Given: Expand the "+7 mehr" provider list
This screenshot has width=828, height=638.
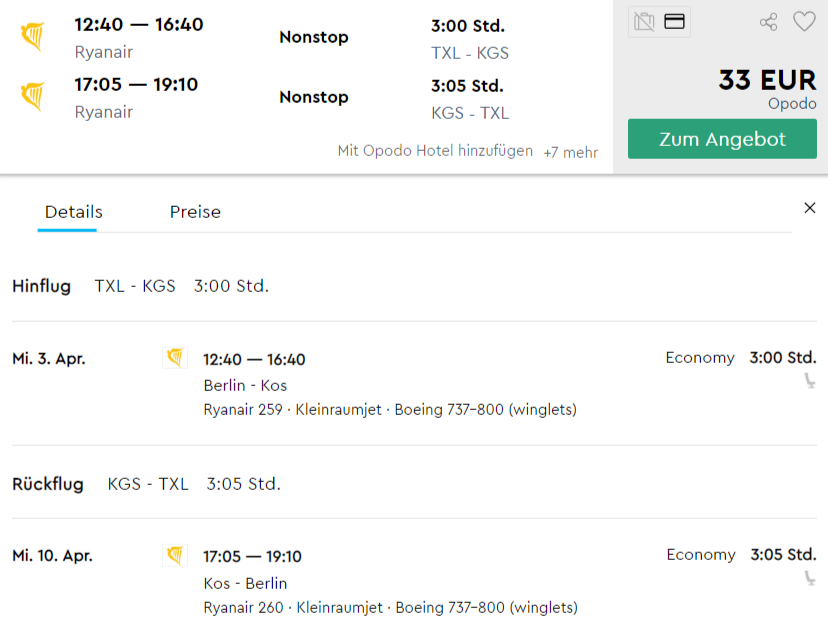Looking at the screenshot, I should [x=570, y=153].
